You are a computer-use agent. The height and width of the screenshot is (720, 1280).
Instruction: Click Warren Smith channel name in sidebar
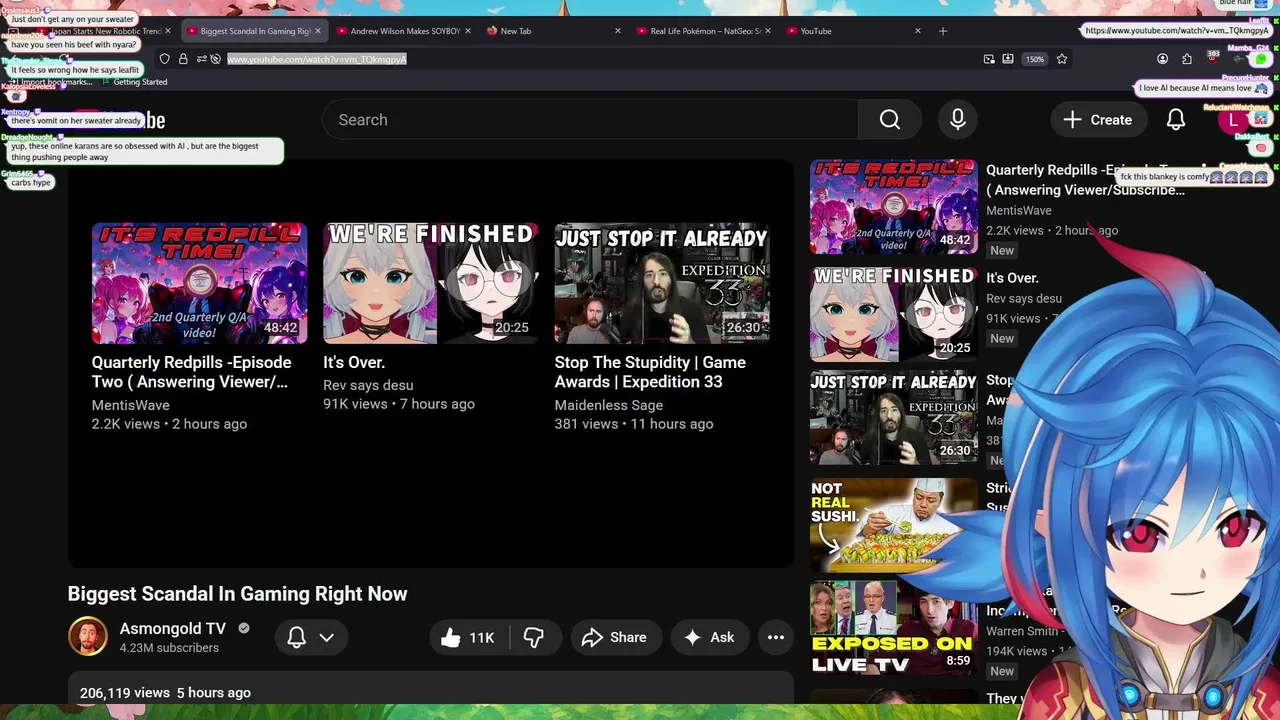click(x=1026, y=631)
